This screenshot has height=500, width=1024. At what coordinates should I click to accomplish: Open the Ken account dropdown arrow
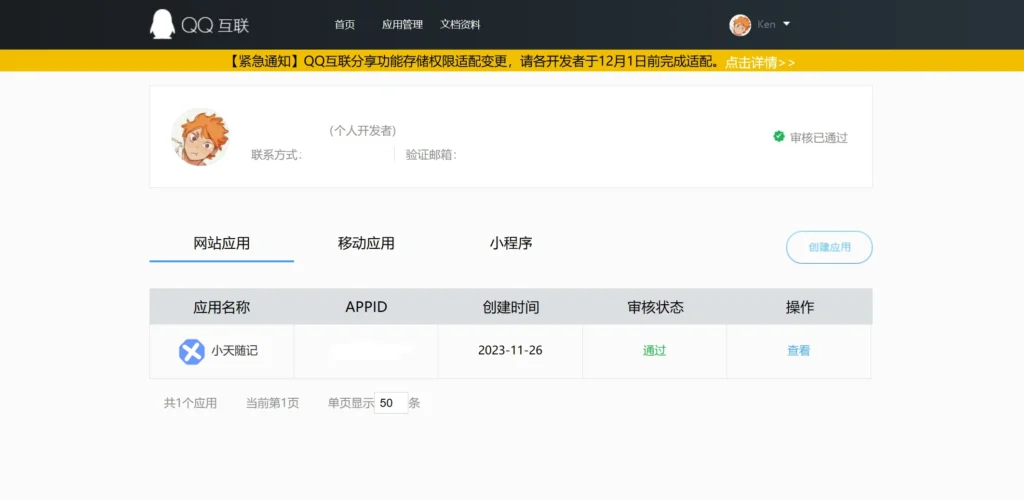pyautogui.click(x=786, y=23)
